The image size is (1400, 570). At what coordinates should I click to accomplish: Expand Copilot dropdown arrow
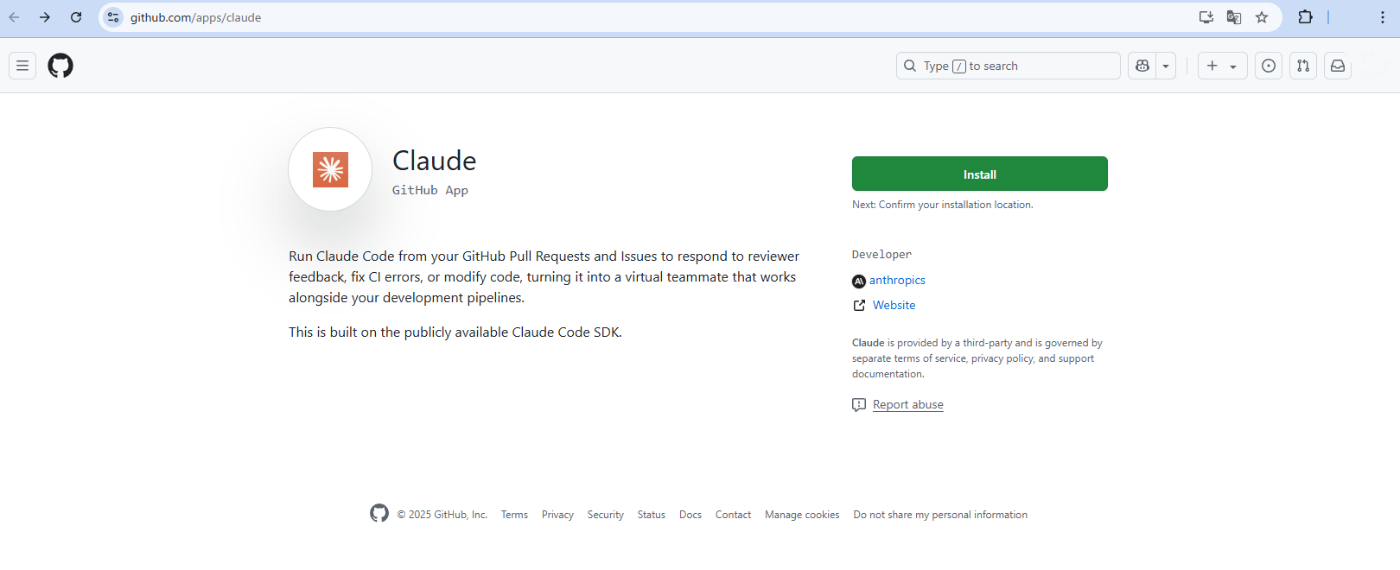(1166, 66)
